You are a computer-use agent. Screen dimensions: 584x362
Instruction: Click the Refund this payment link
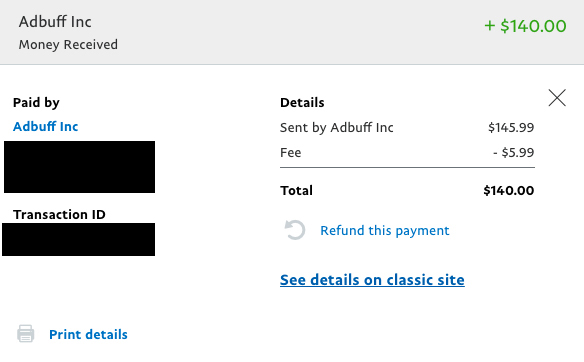coord(385,231)
